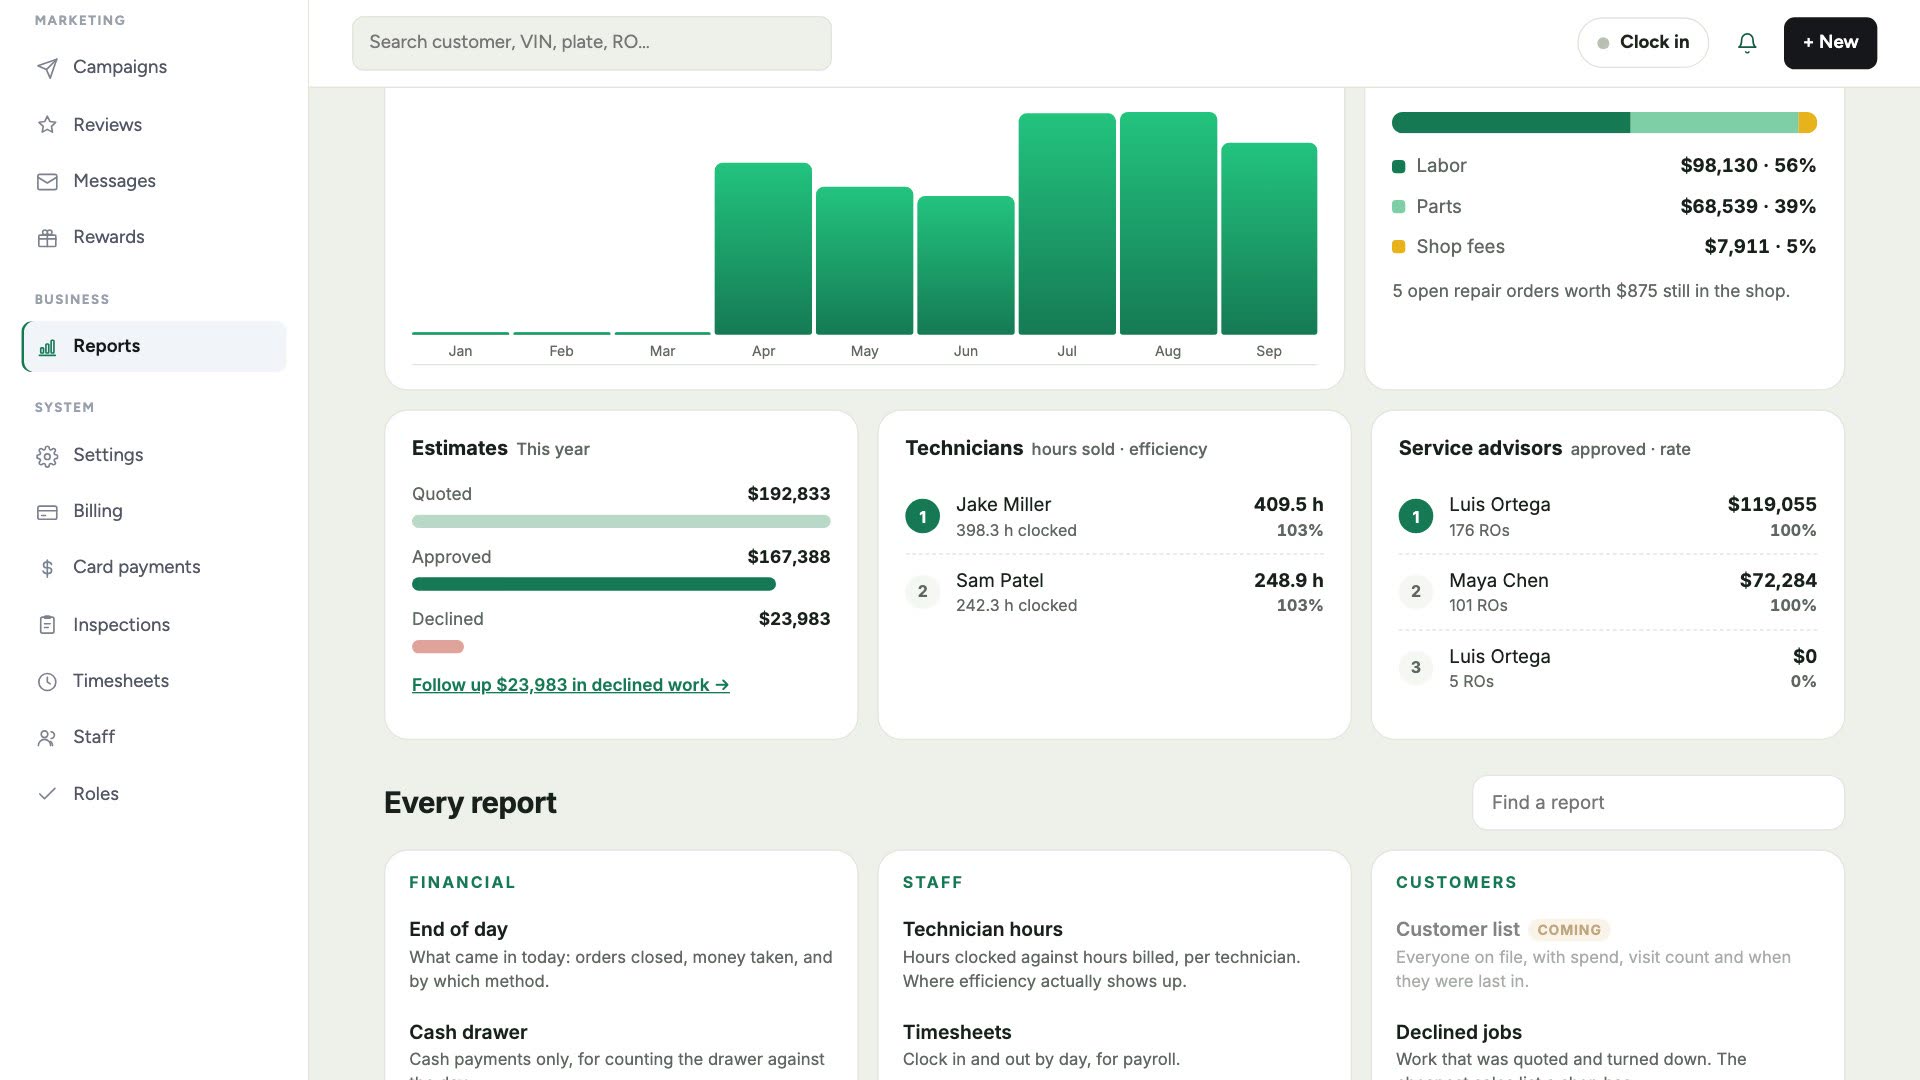The width and height of the screenshot is (1920, 1080).
Task: Click the Settings gear icon
Action: (47, 456)
